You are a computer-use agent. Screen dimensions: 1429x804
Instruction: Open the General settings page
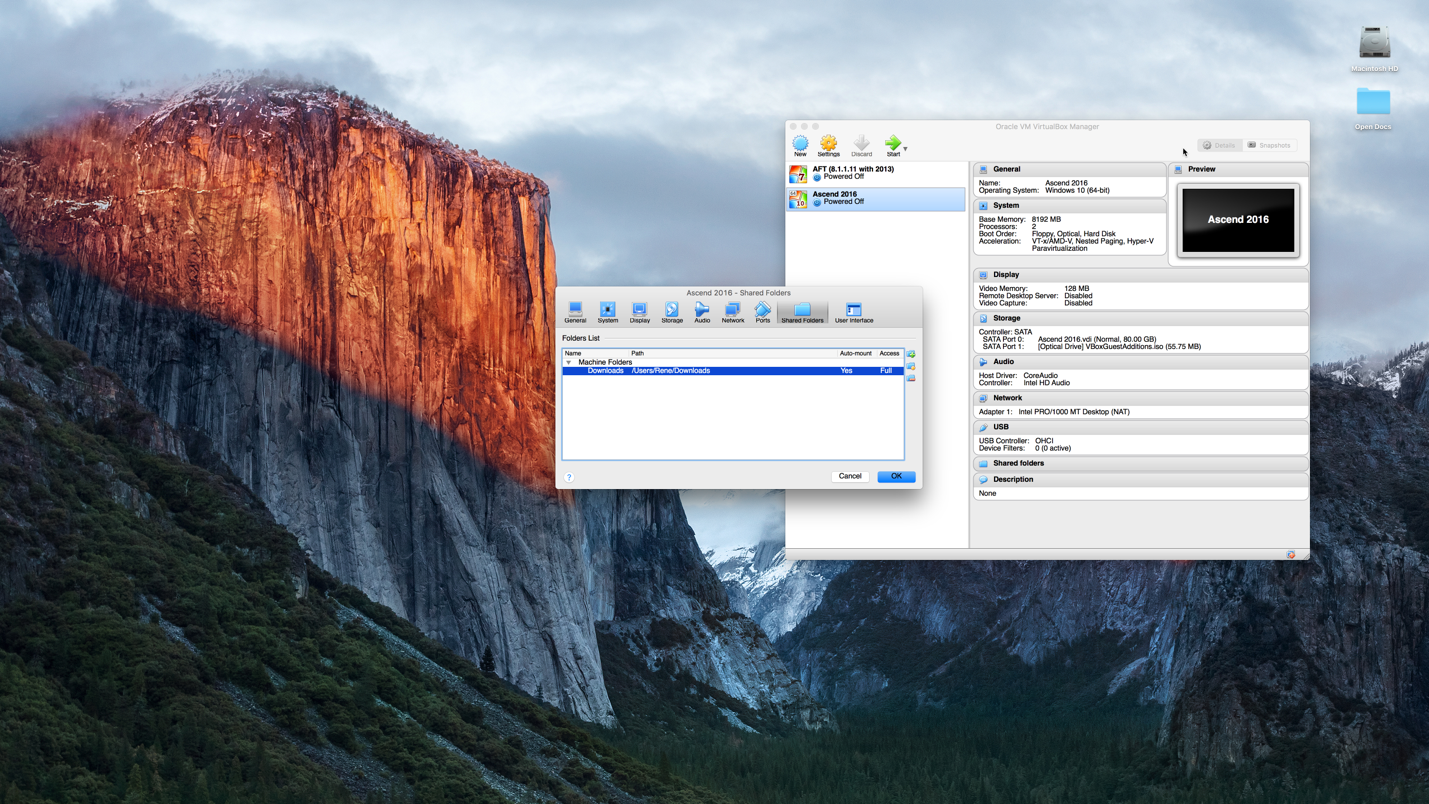pyautogui.click(x=575, y=313)
